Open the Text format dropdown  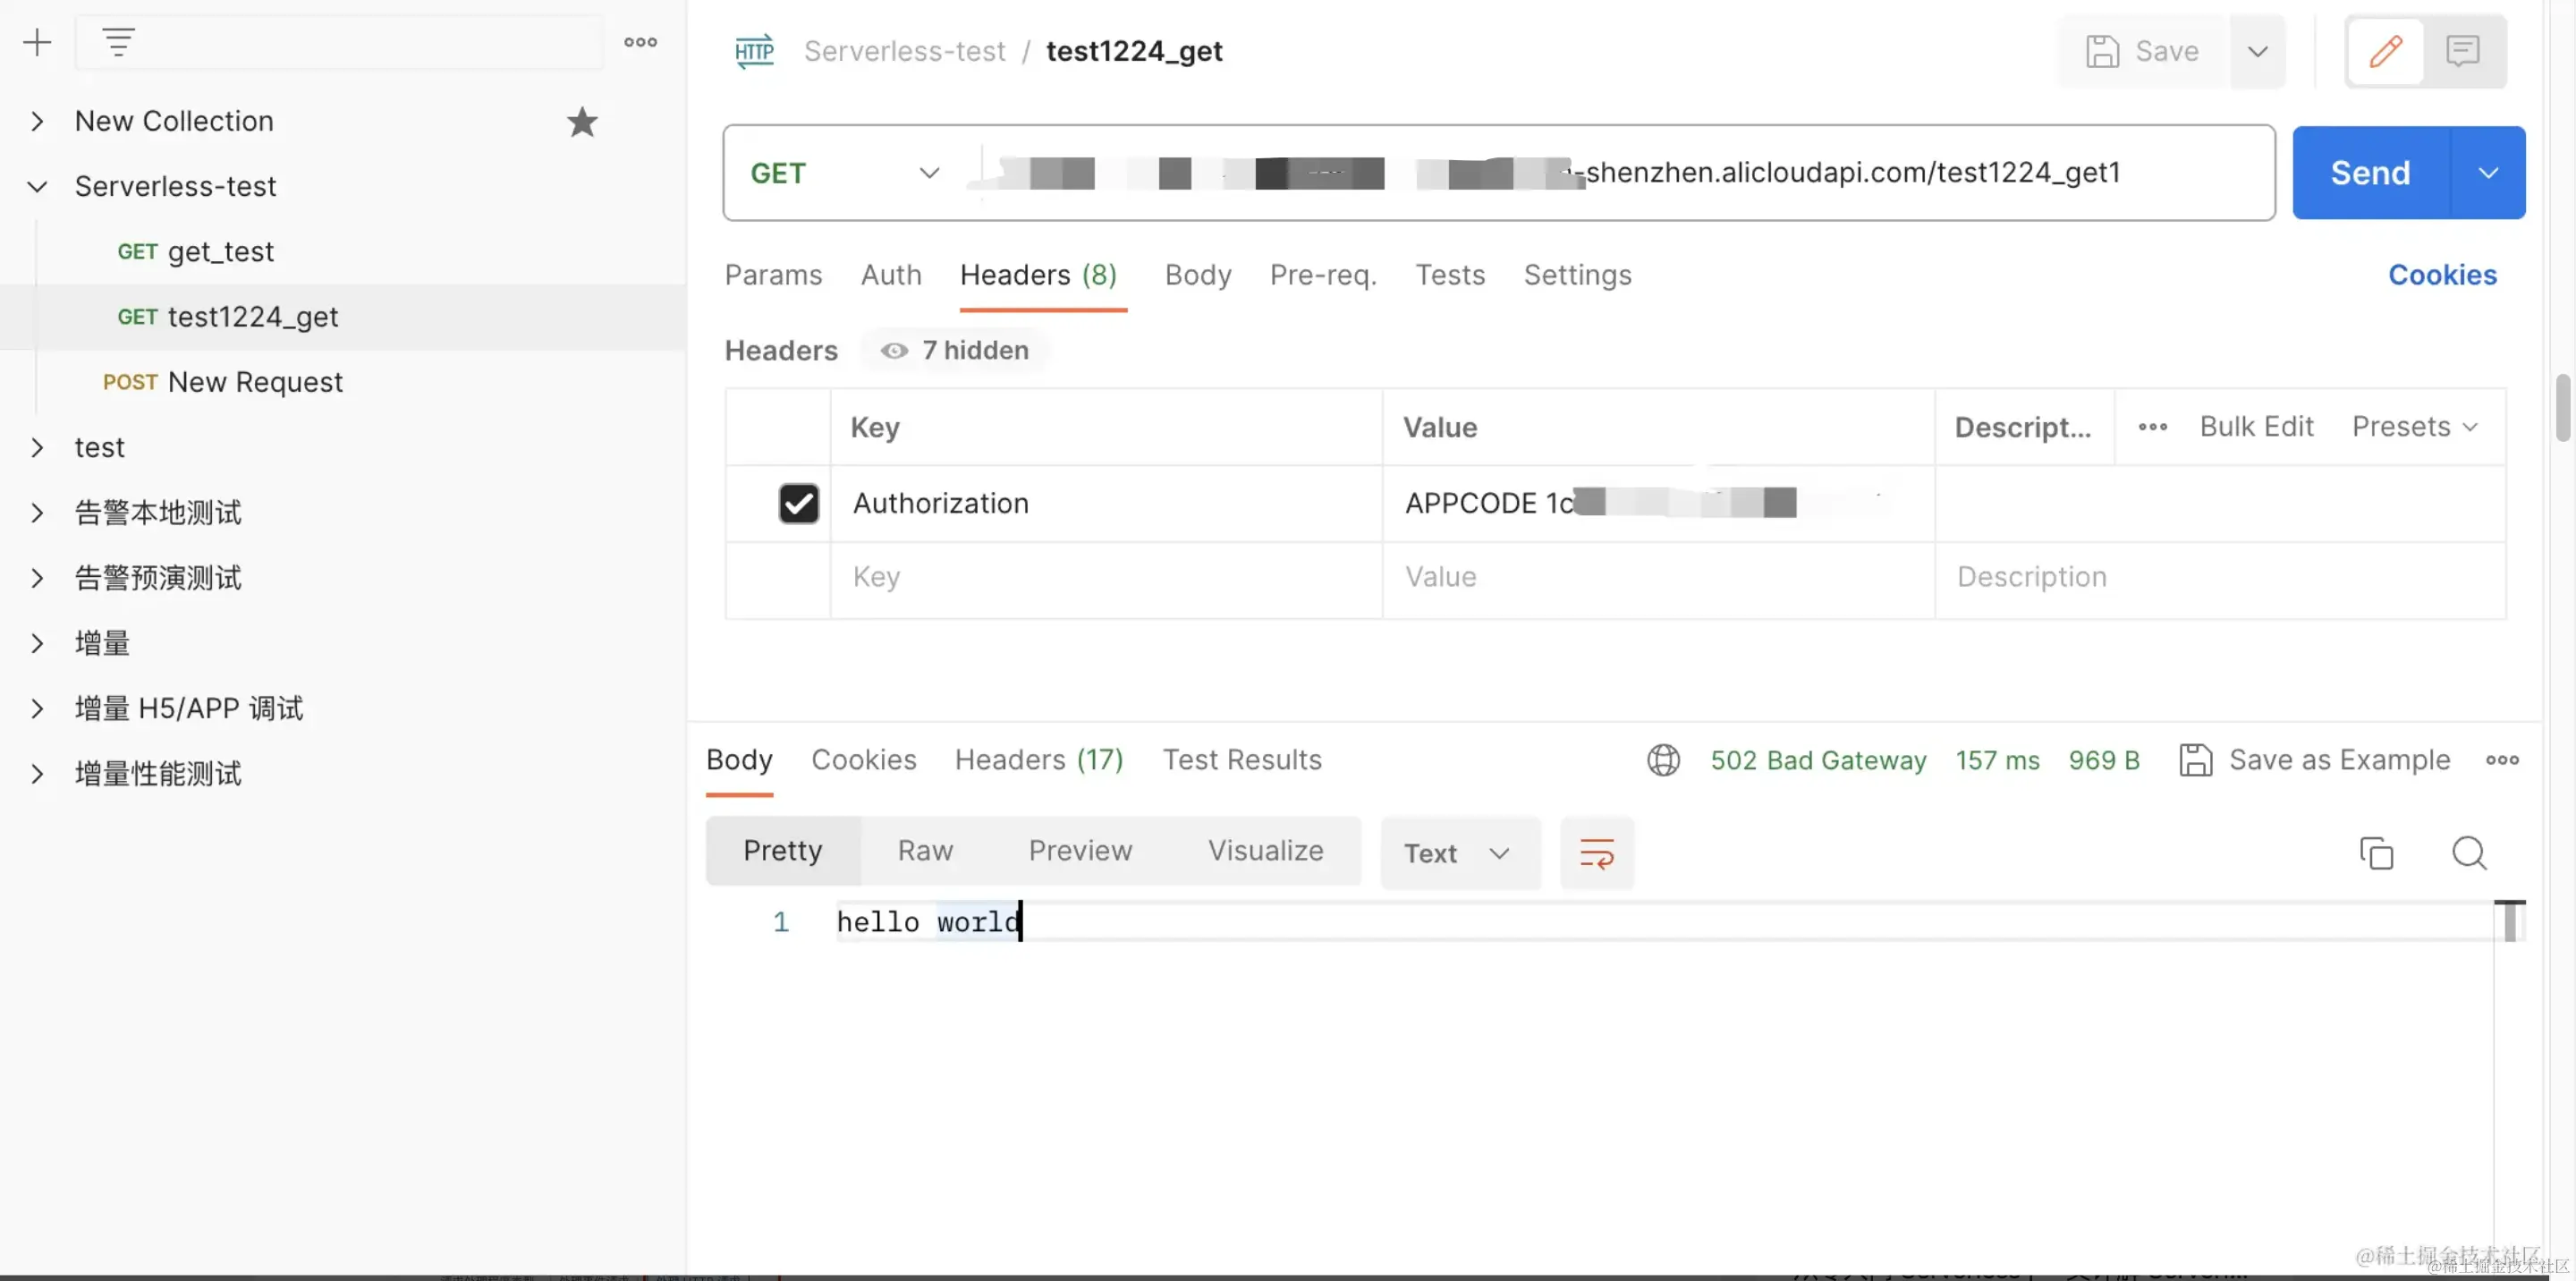(1457, 853)
